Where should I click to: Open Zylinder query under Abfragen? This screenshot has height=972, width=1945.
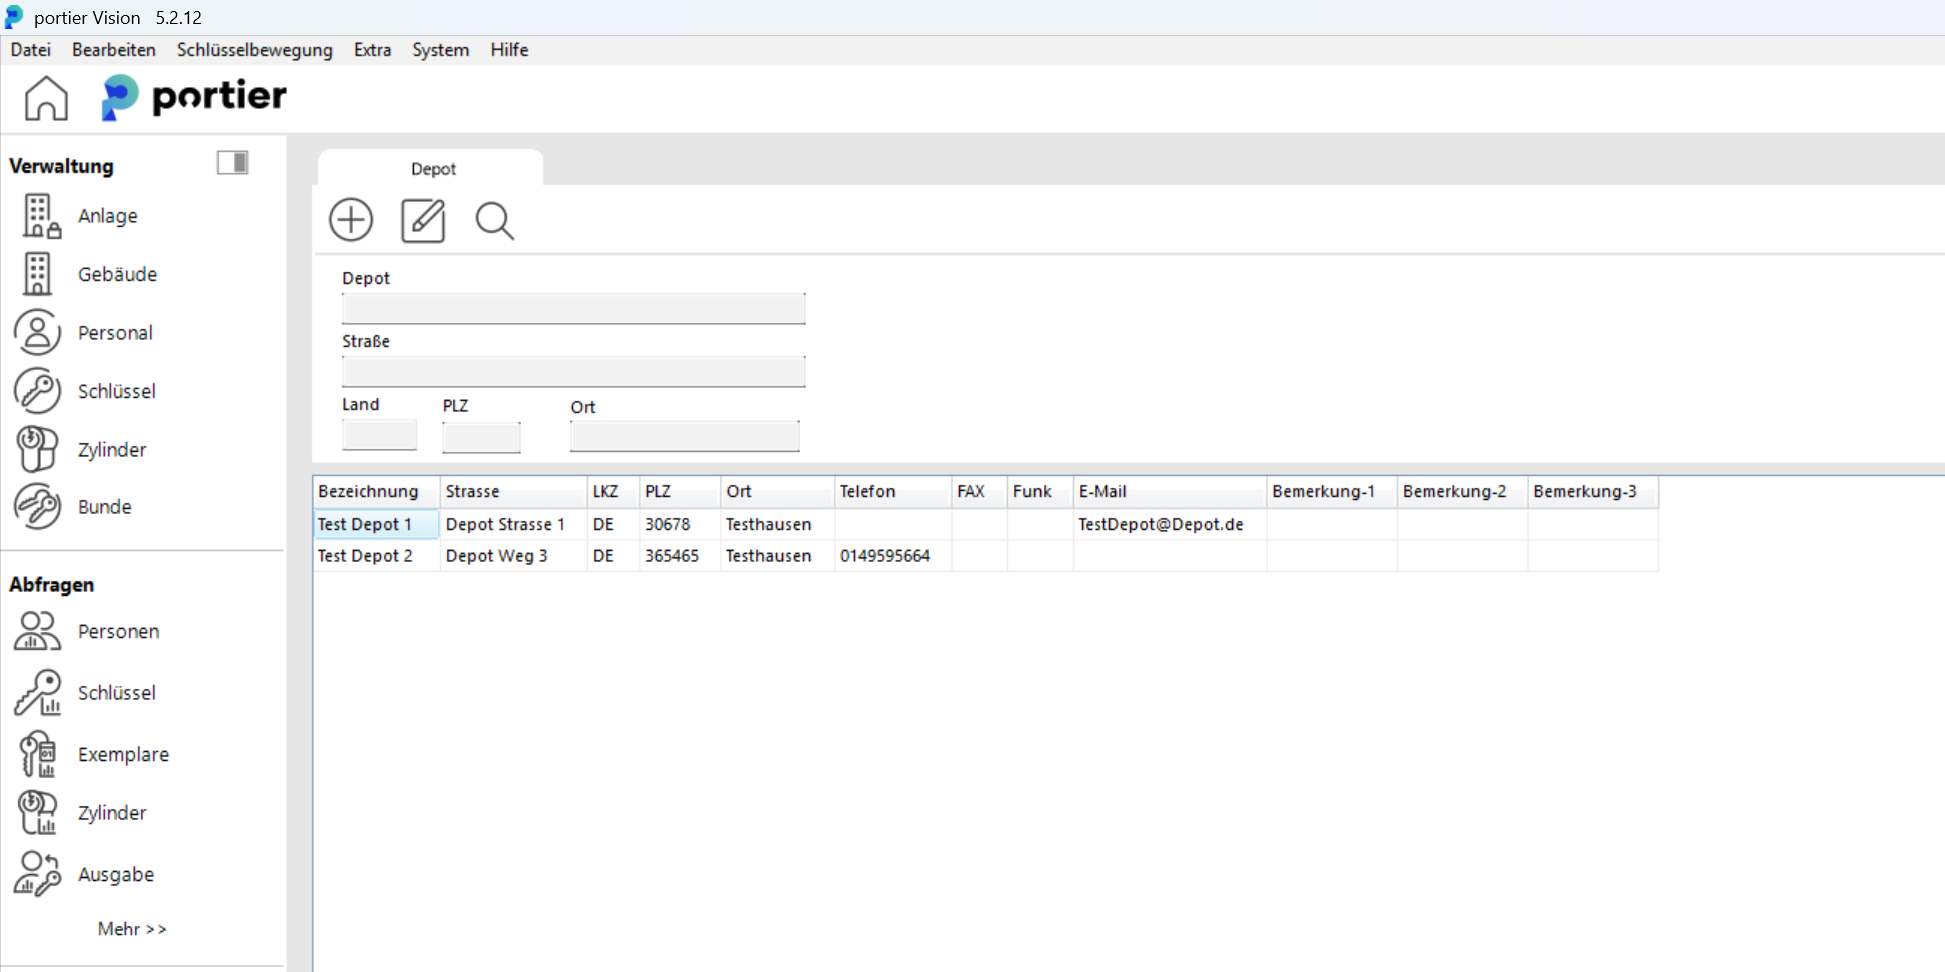[x=38, y=812]
